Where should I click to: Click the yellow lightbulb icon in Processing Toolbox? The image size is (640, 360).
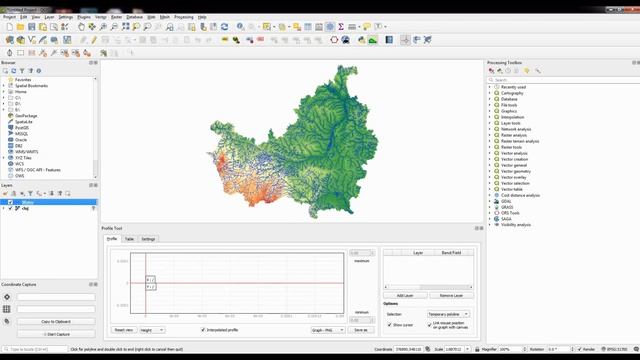click(x=527, y=71)
